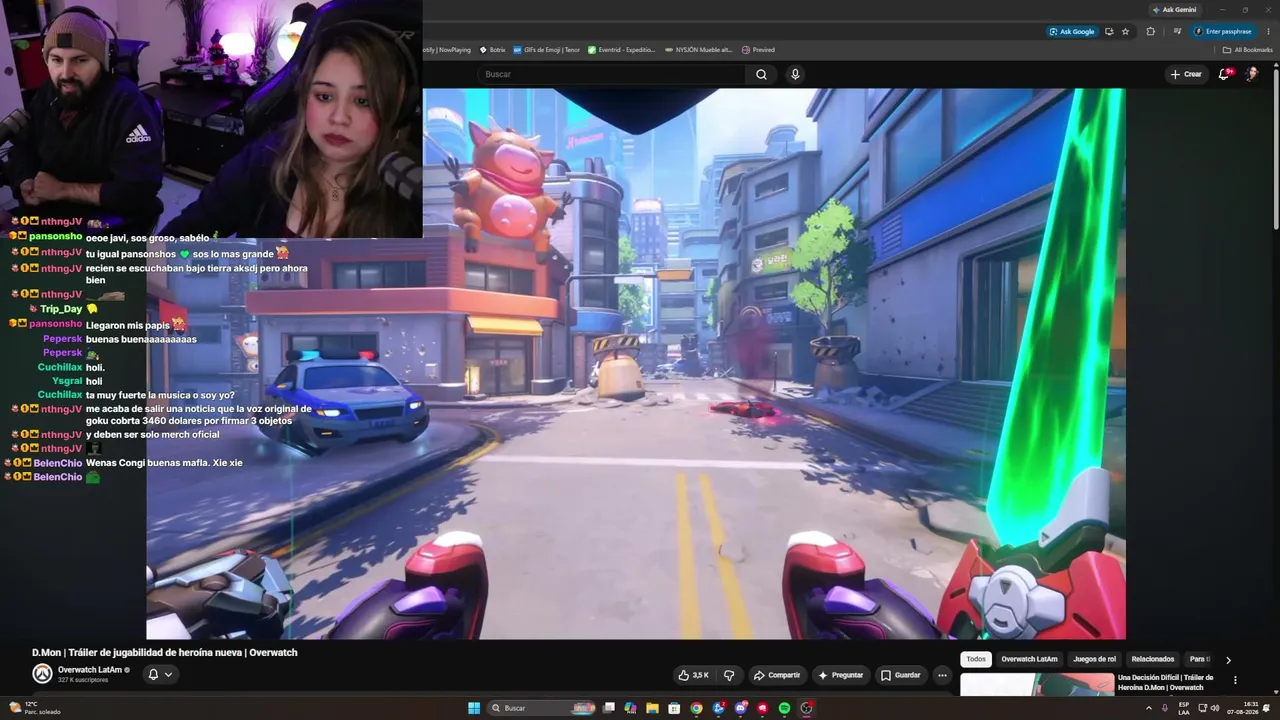Open Microsoft Store from the taskbar
Viewport: 1280px width, 720px height.
pyautogui.click(x=674, y=708)
